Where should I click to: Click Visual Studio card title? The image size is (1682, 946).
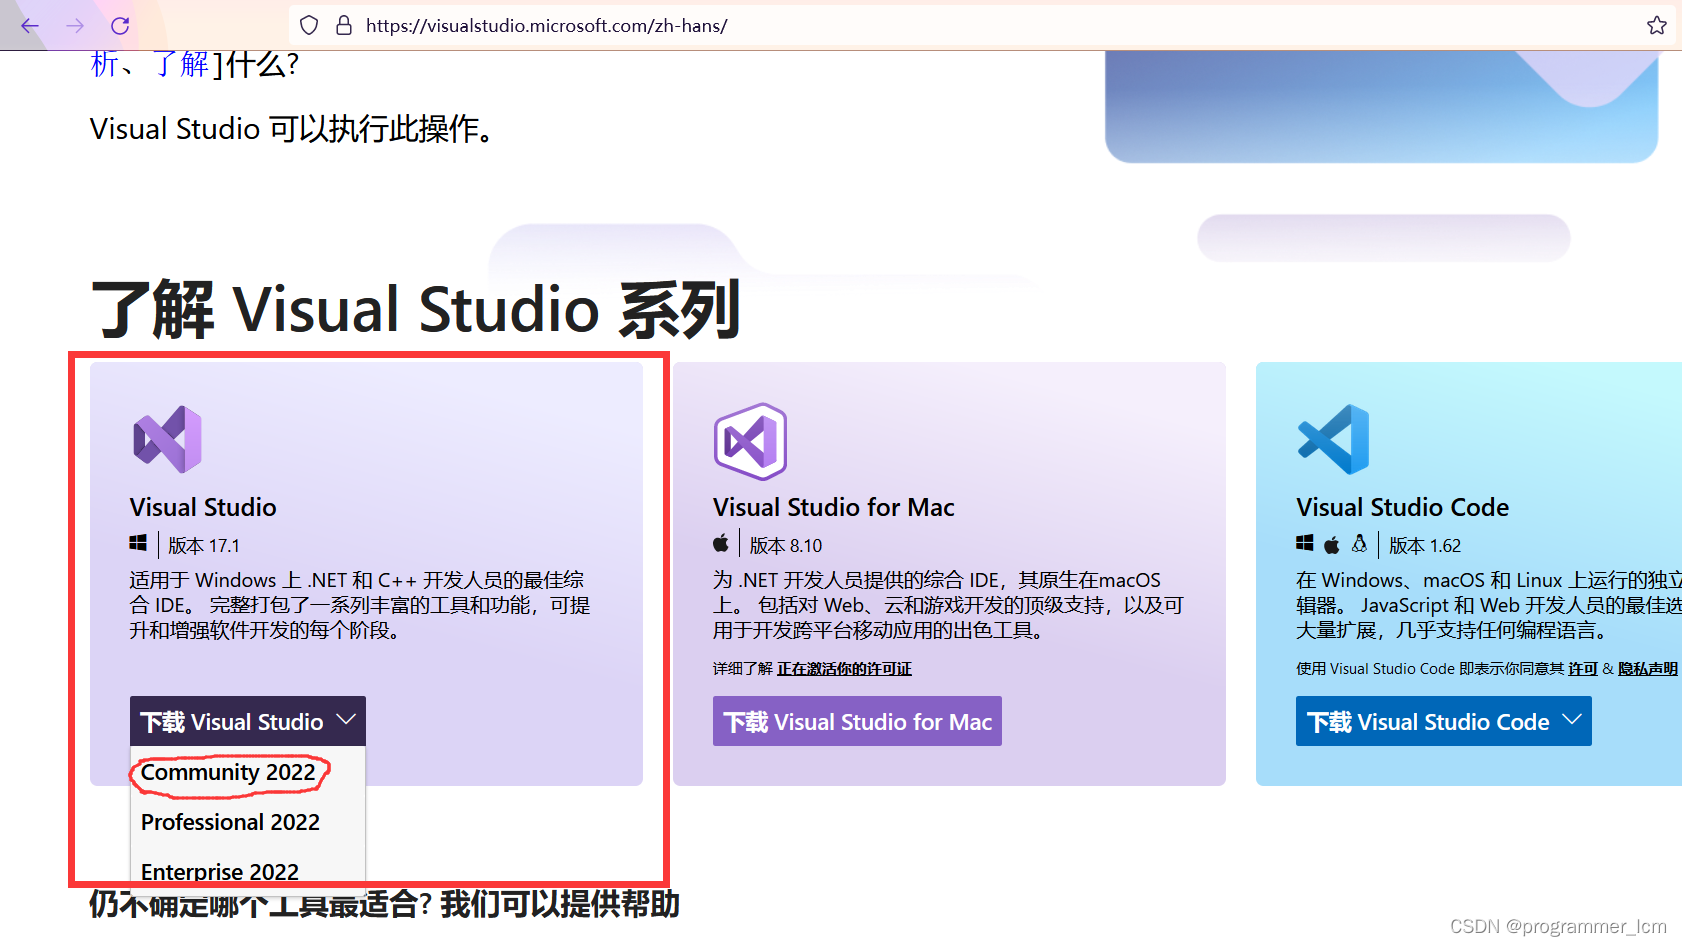pyautogui.click(x=203, y=507)
